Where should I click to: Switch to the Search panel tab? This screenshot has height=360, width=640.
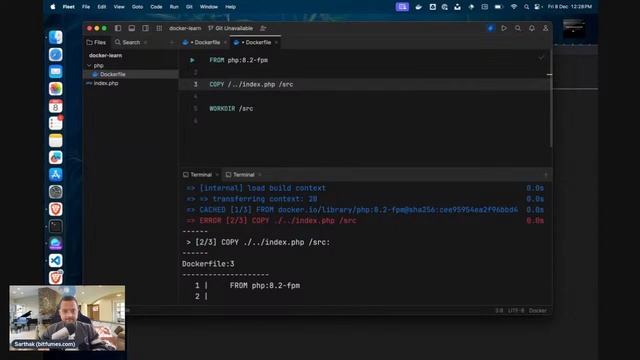pos(127,42)
